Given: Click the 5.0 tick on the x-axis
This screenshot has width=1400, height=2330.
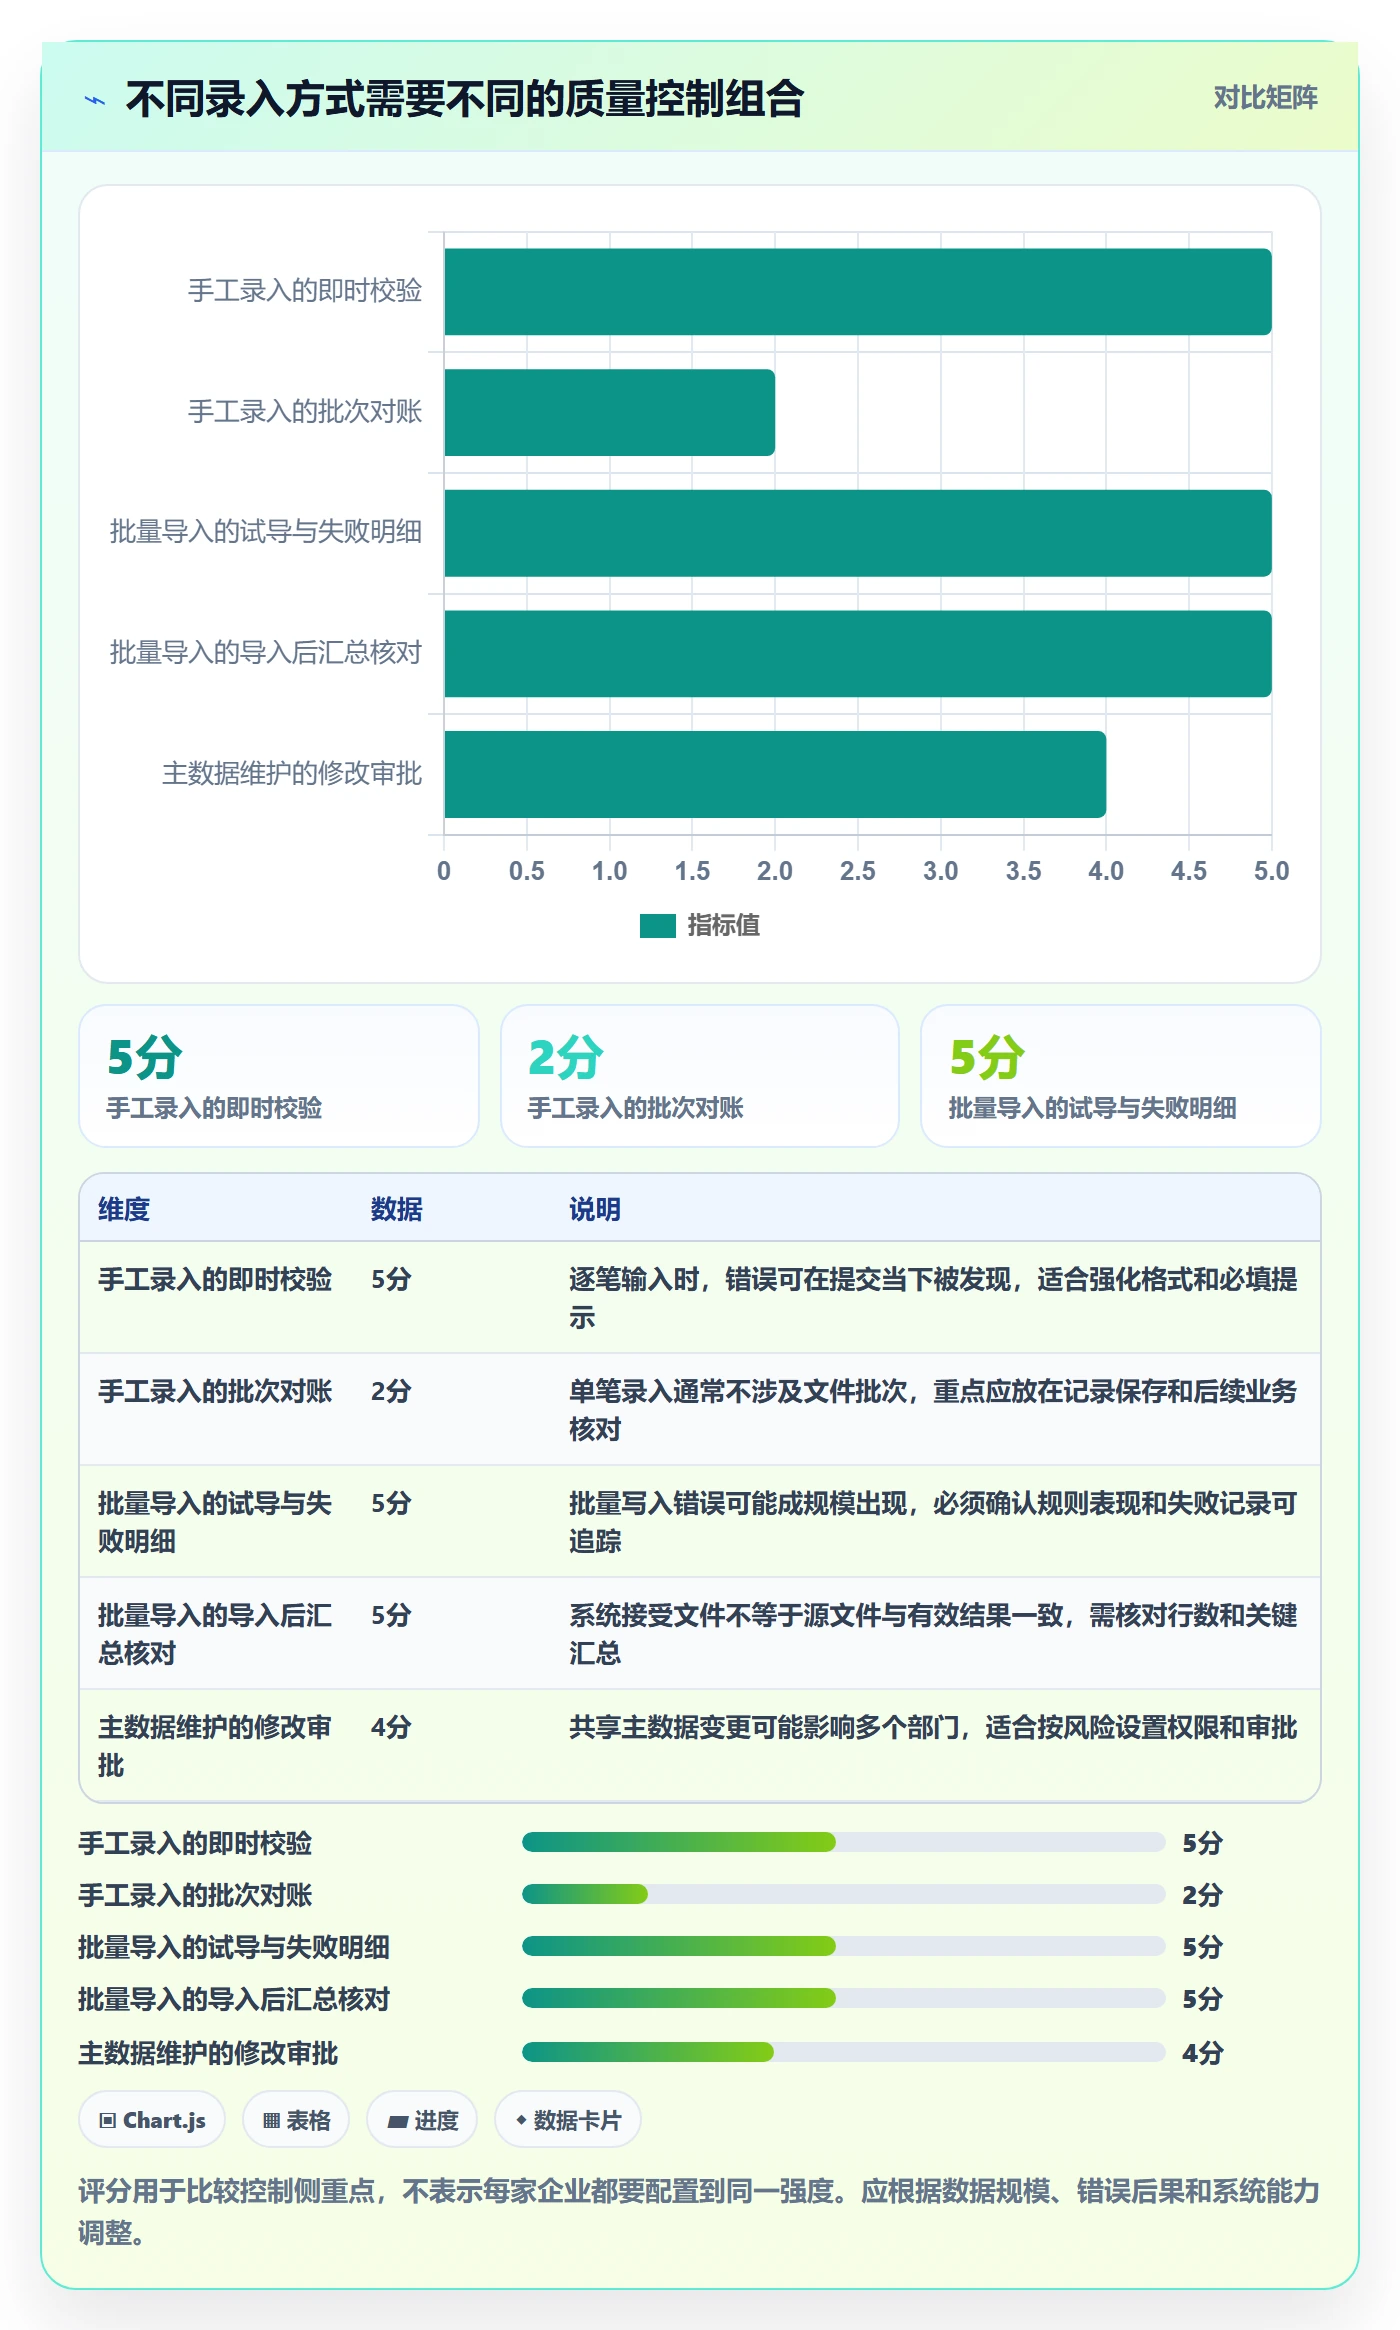Looking at the screenshot, I should (x=1271, y=871).
